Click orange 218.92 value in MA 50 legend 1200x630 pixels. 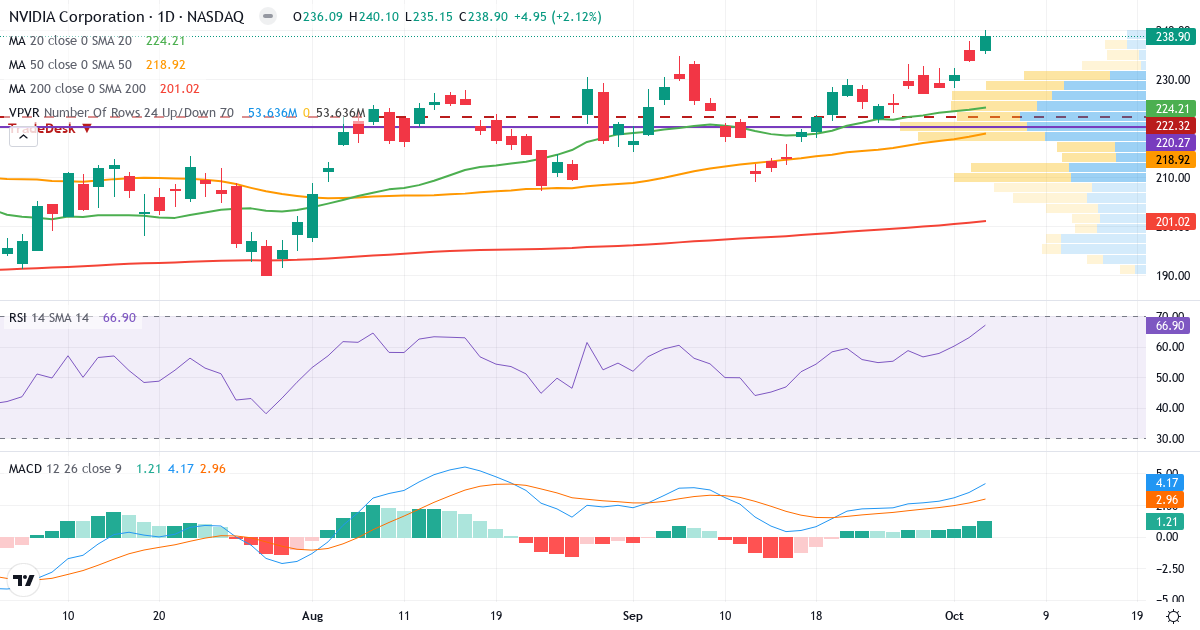166,65
